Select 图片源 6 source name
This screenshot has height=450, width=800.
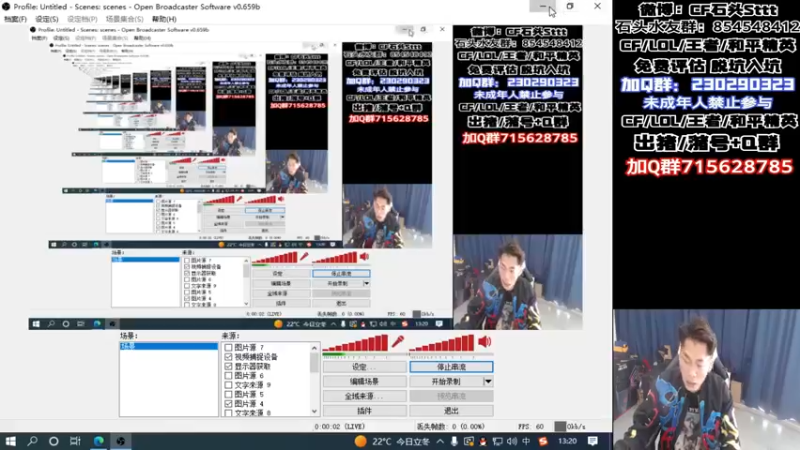click(x=249, y=376)
